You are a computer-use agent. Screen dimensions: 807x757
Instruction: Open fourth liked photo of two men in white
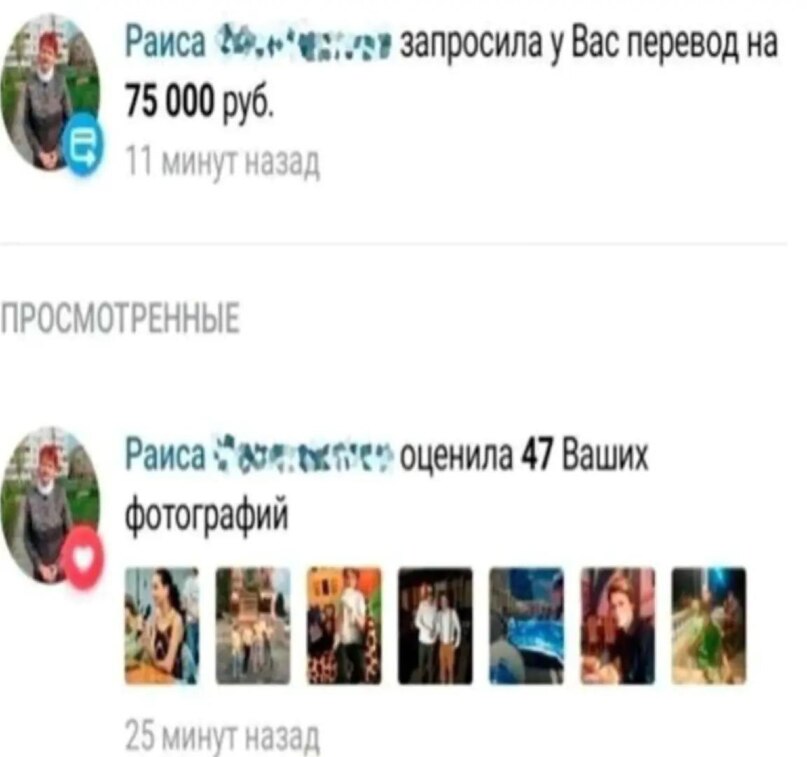pyautogui.click(x=435, y=626)
